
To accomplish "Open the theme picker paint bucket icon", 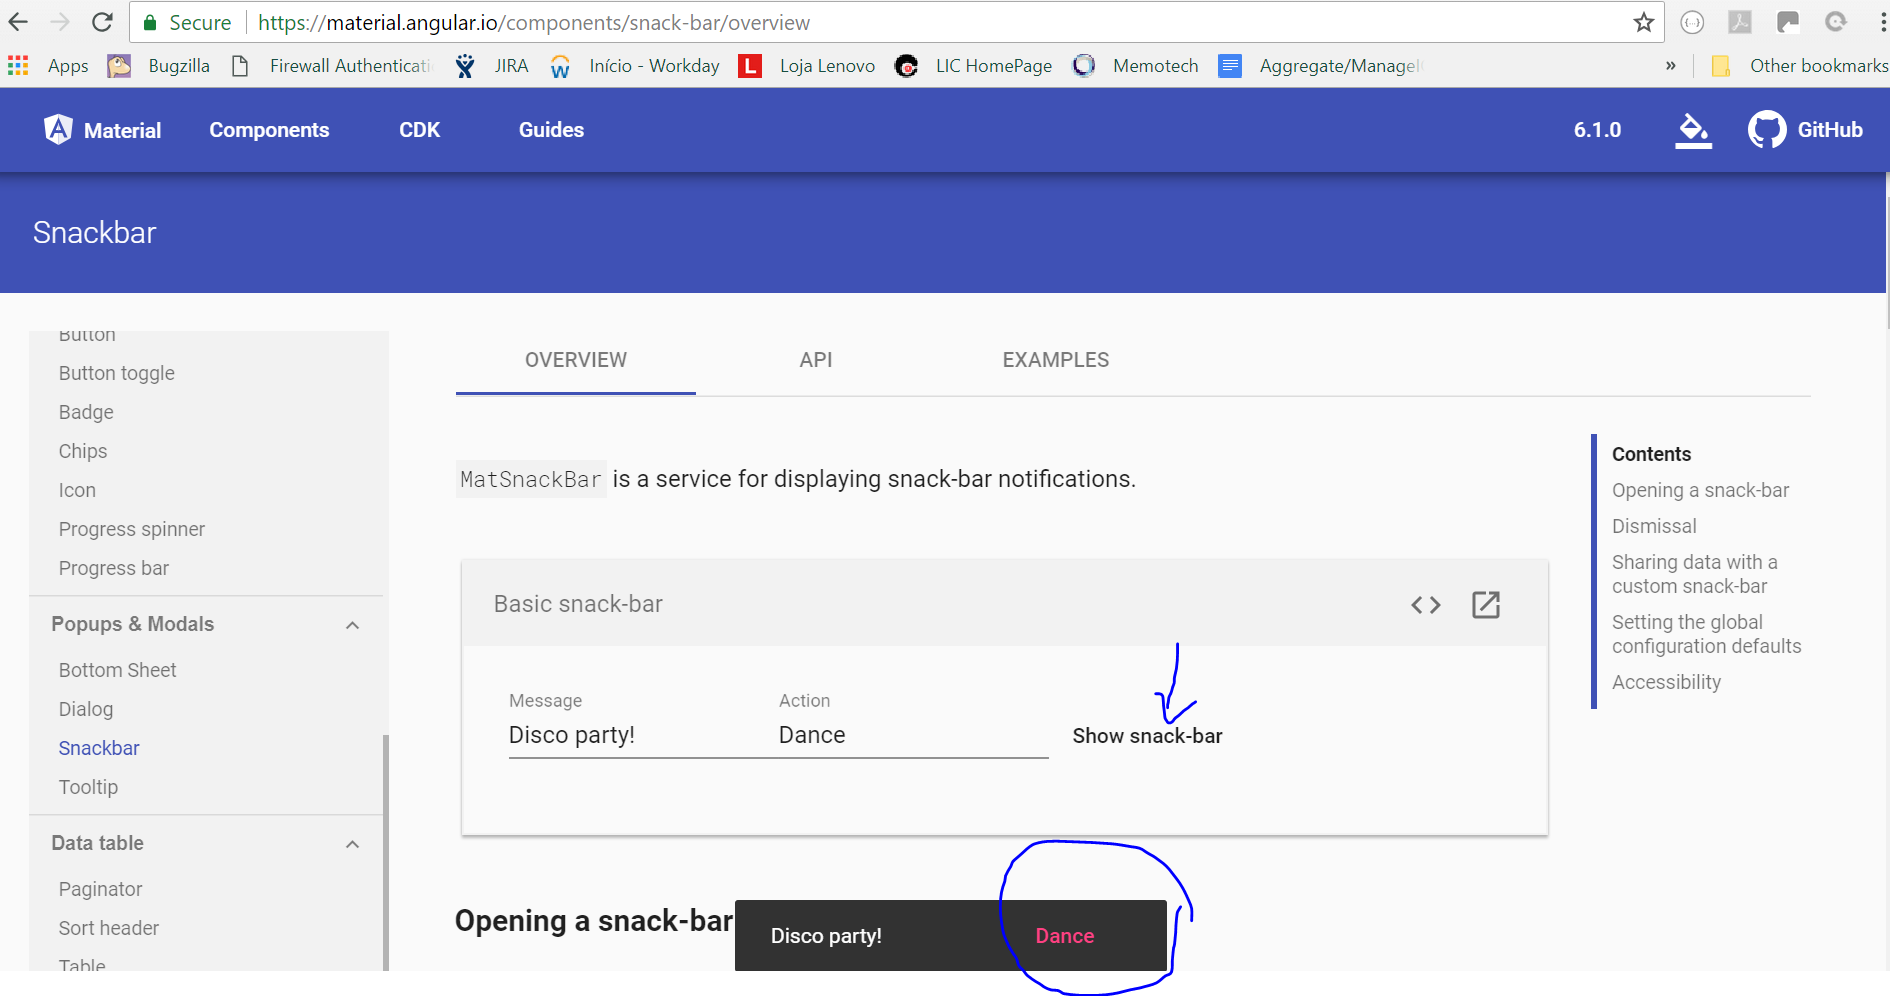I will point(1693,130).
